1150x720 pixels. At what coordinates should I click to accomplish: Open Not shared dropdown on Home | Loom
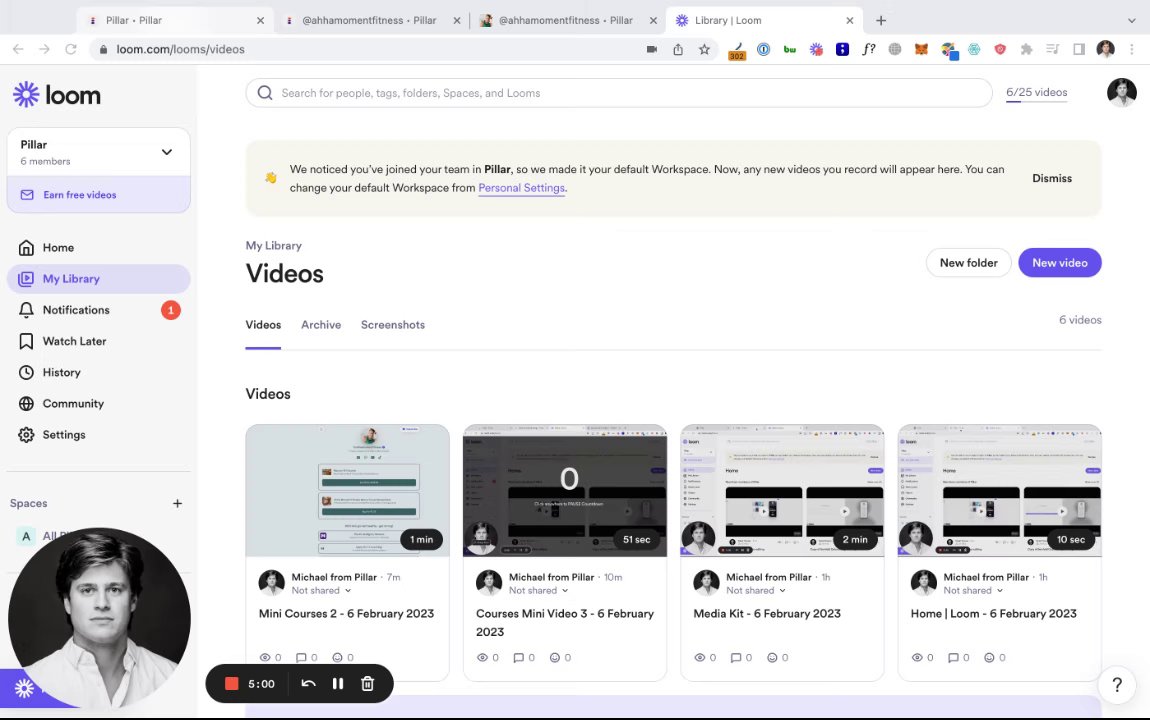[x=973, y=590]
